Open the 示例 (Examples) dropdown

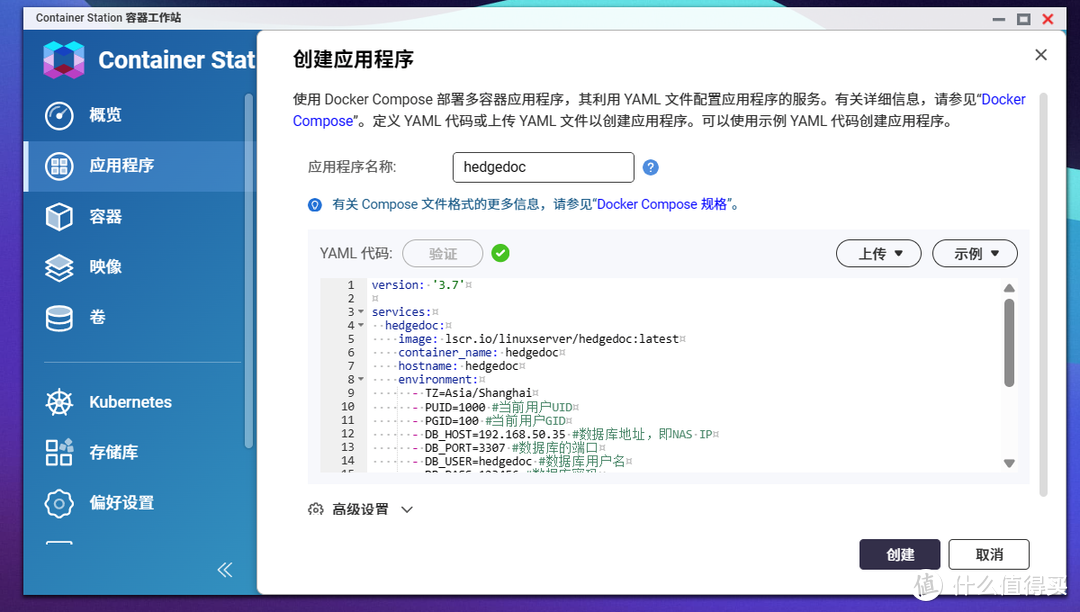(974, 253)
